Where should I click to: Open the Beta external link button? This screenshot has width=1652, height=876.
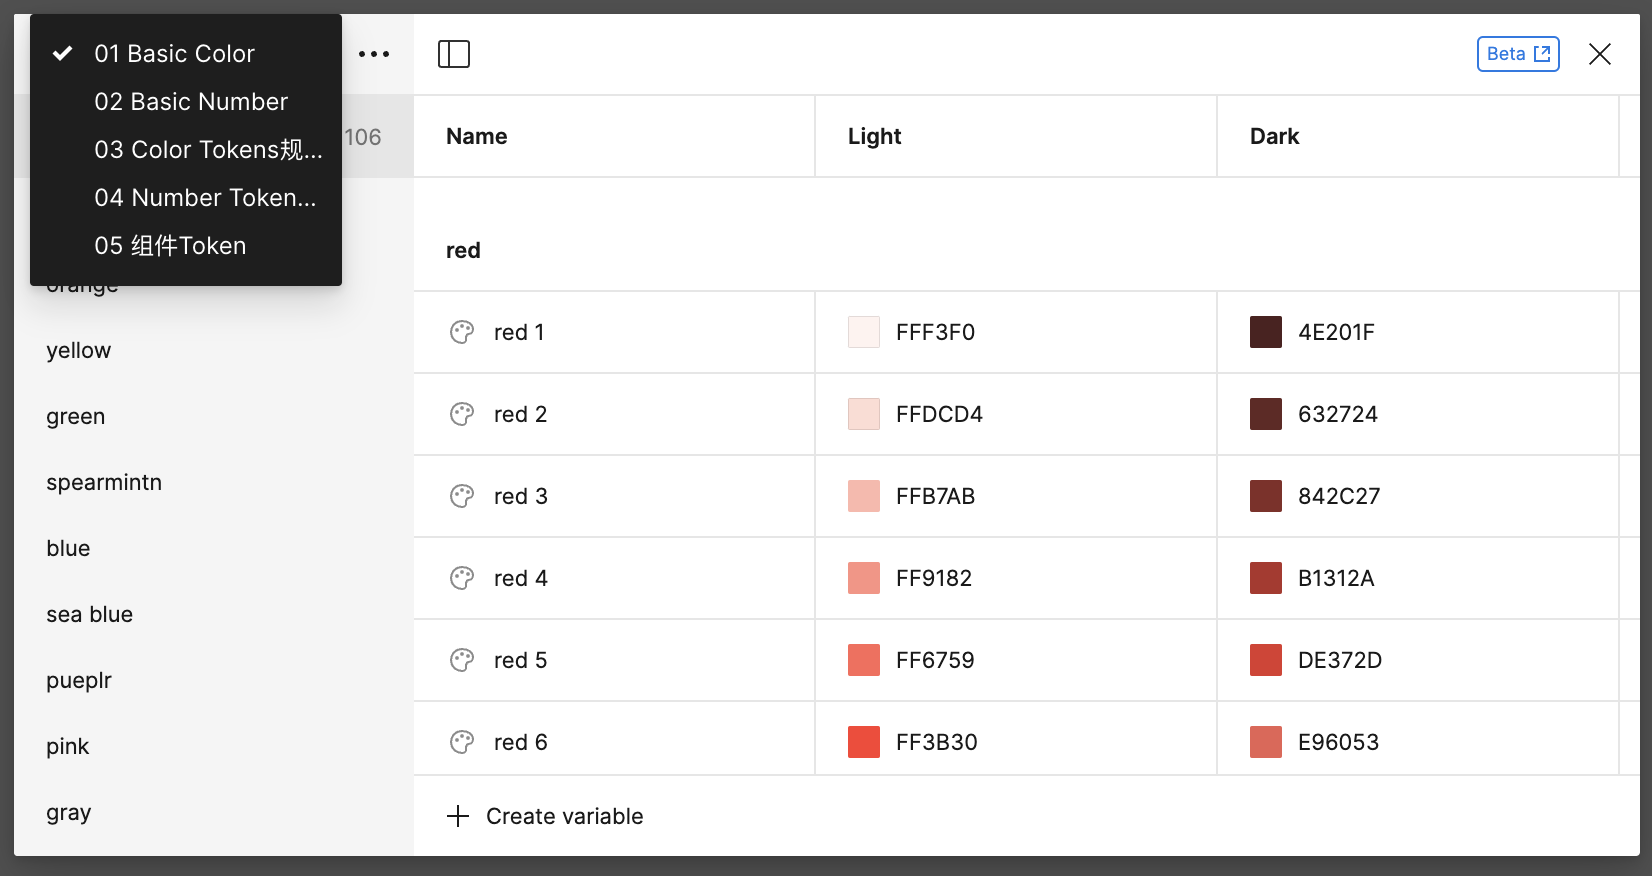(x=1517, y=54)
